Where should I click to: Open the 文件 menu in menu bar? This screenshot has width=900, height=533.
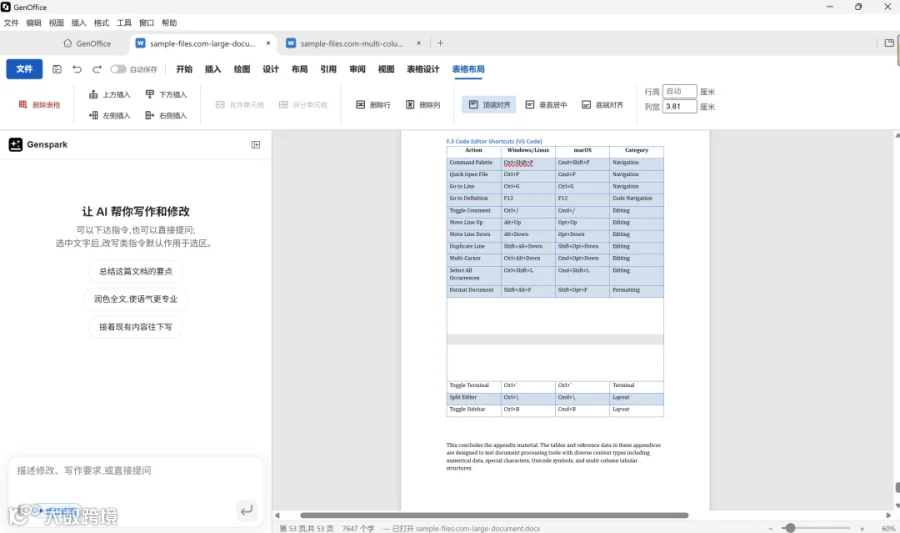pos(11,23)
